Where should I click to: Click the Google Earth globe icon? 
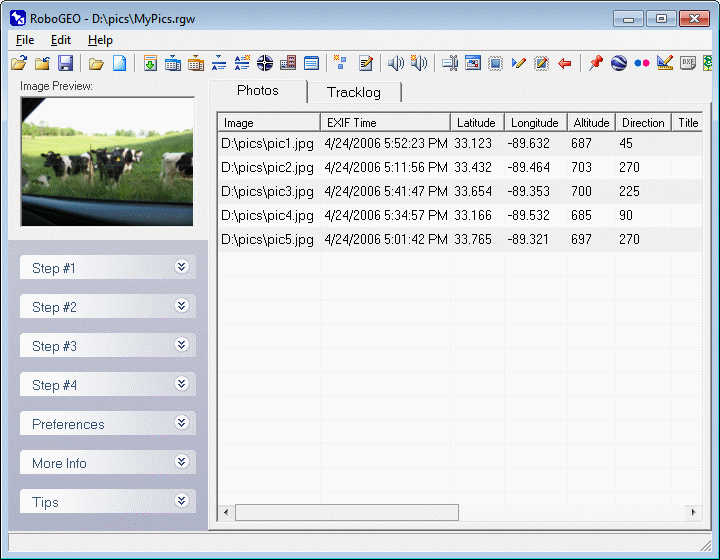619,63
